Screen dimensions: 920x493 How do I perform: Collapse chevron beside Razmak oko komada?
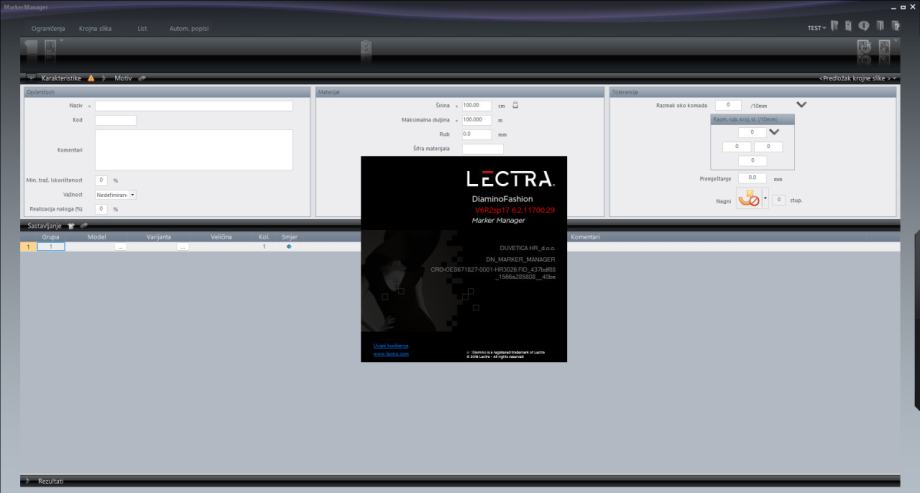point(801,104)
